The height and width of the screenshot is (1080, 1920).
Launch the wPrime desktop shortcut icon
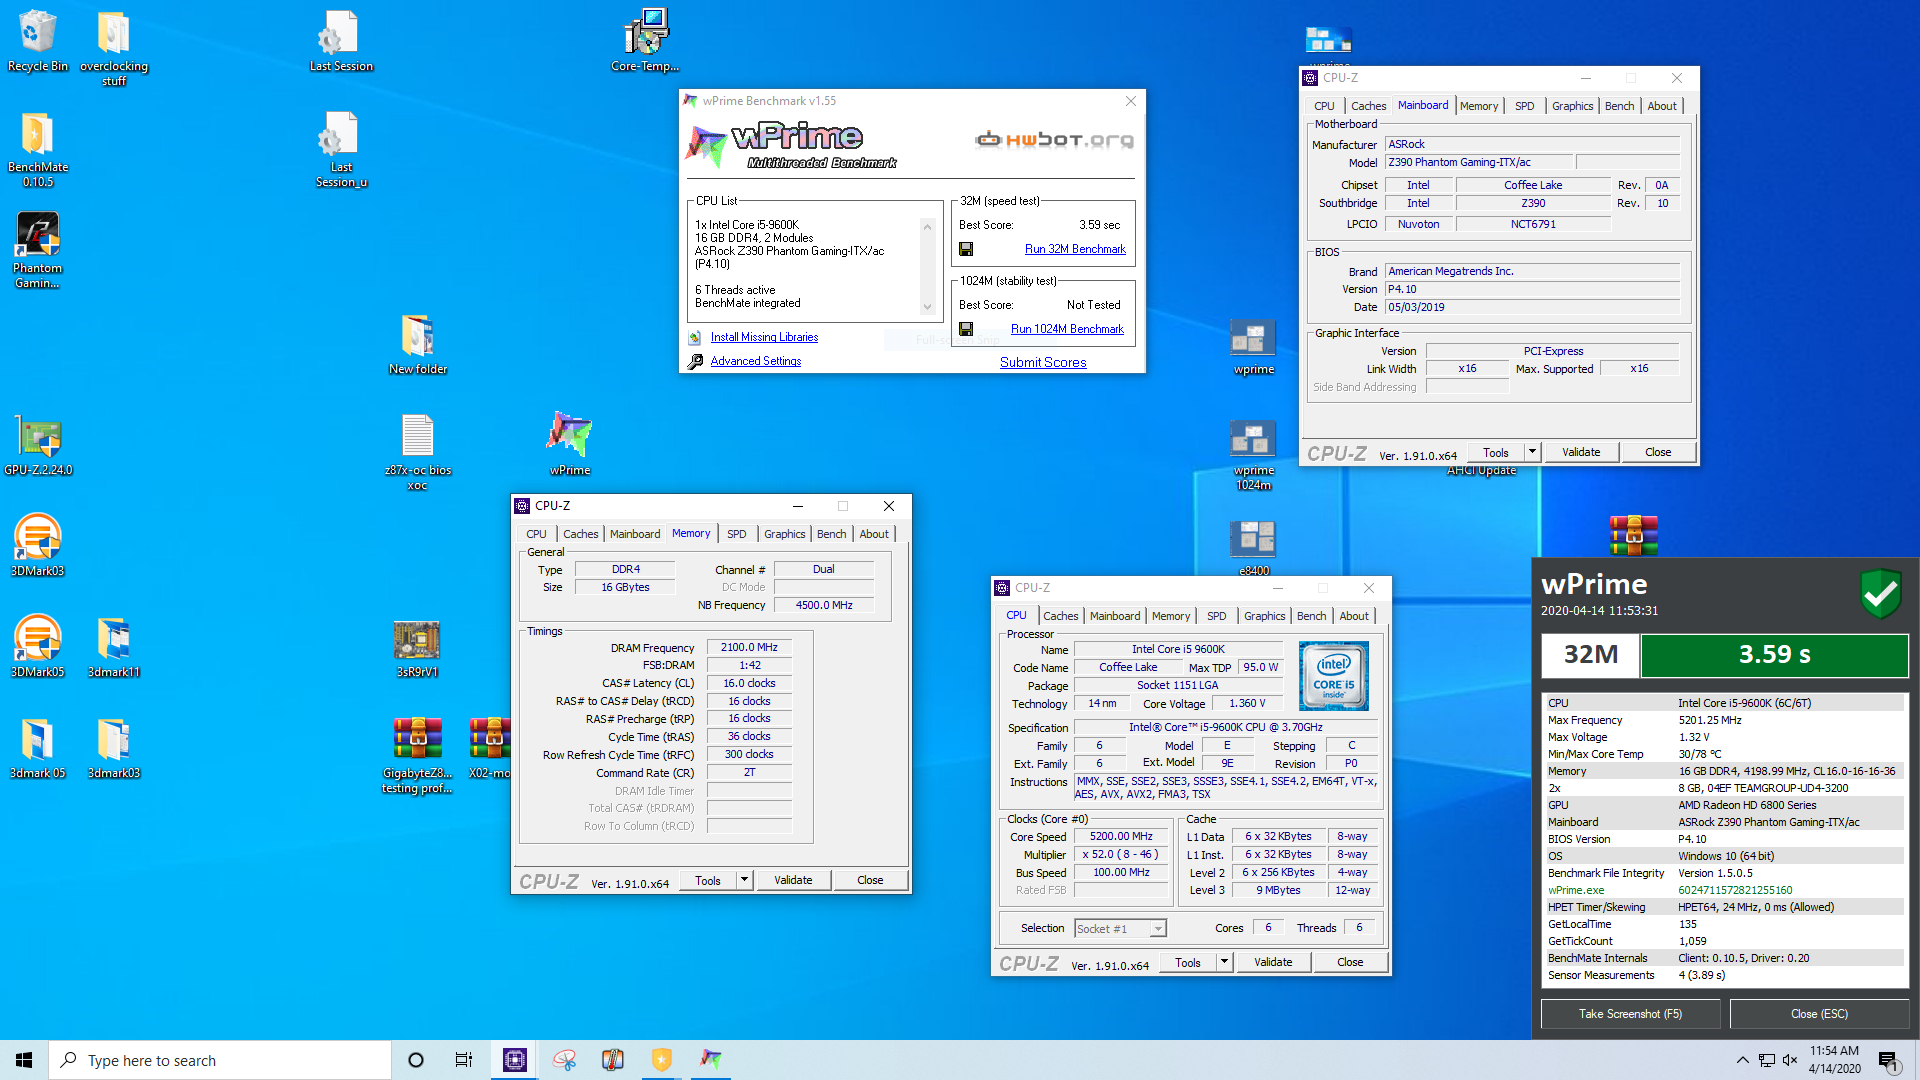pyautogui.click(x=570, y=443)
